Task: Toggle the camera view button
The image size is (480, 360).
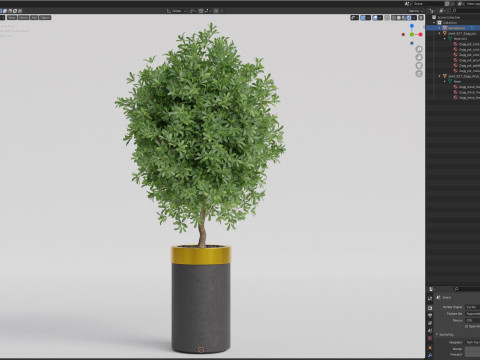Action: 419,65
